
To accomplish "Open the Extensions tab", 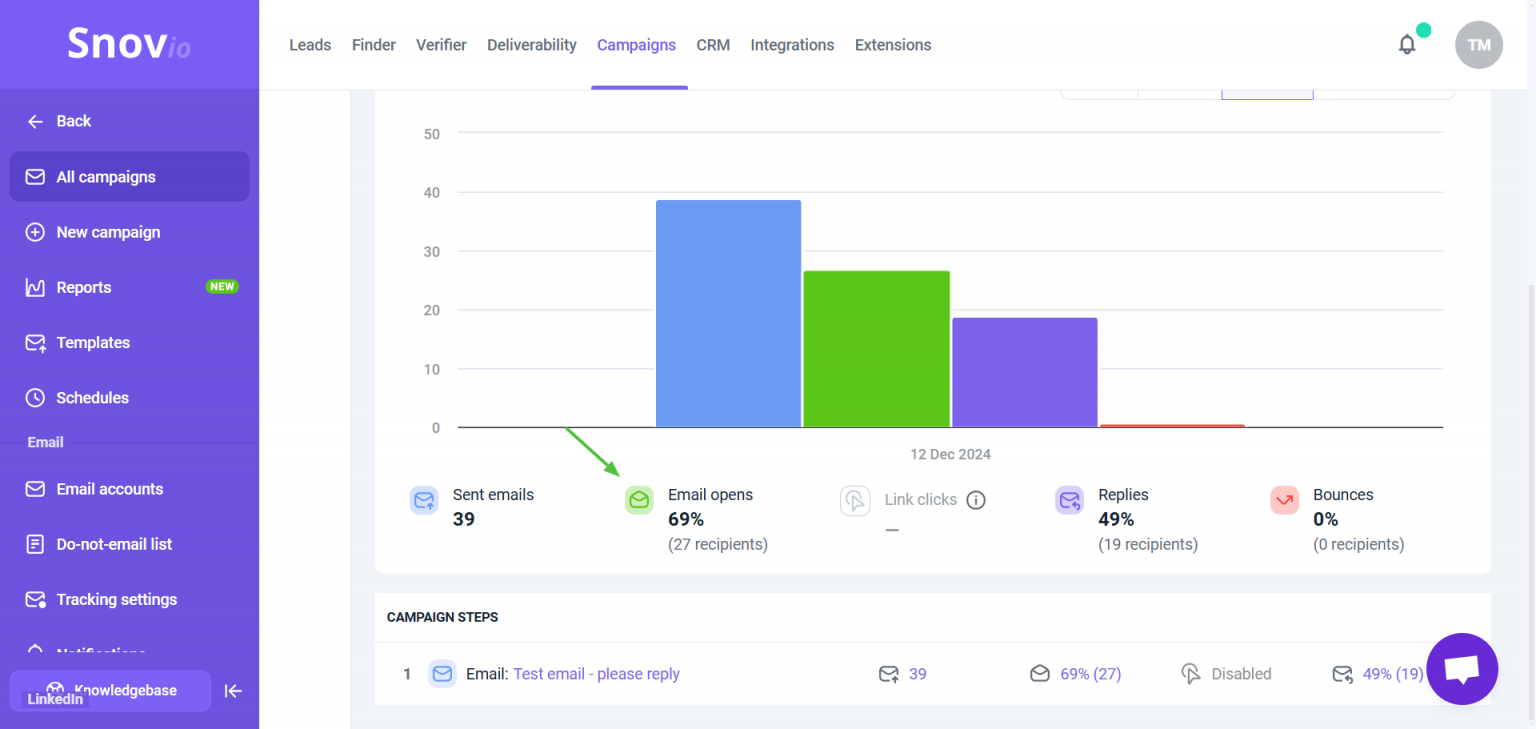I will pyautogui.click(x=893, y=45).
